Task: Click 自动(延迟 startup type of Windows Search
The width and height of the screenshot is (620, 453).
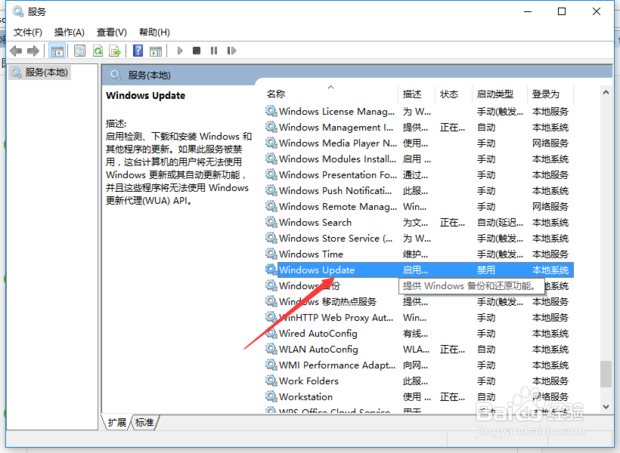Action: click(x=500, y=223)
